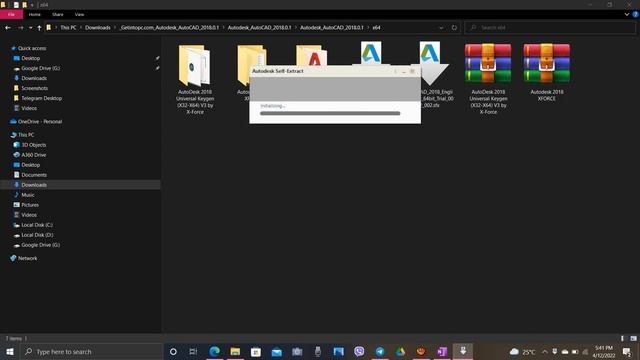Screen dimensions: 640x360
Task: Open the Home ribbon tab
Action: [35, 14]
